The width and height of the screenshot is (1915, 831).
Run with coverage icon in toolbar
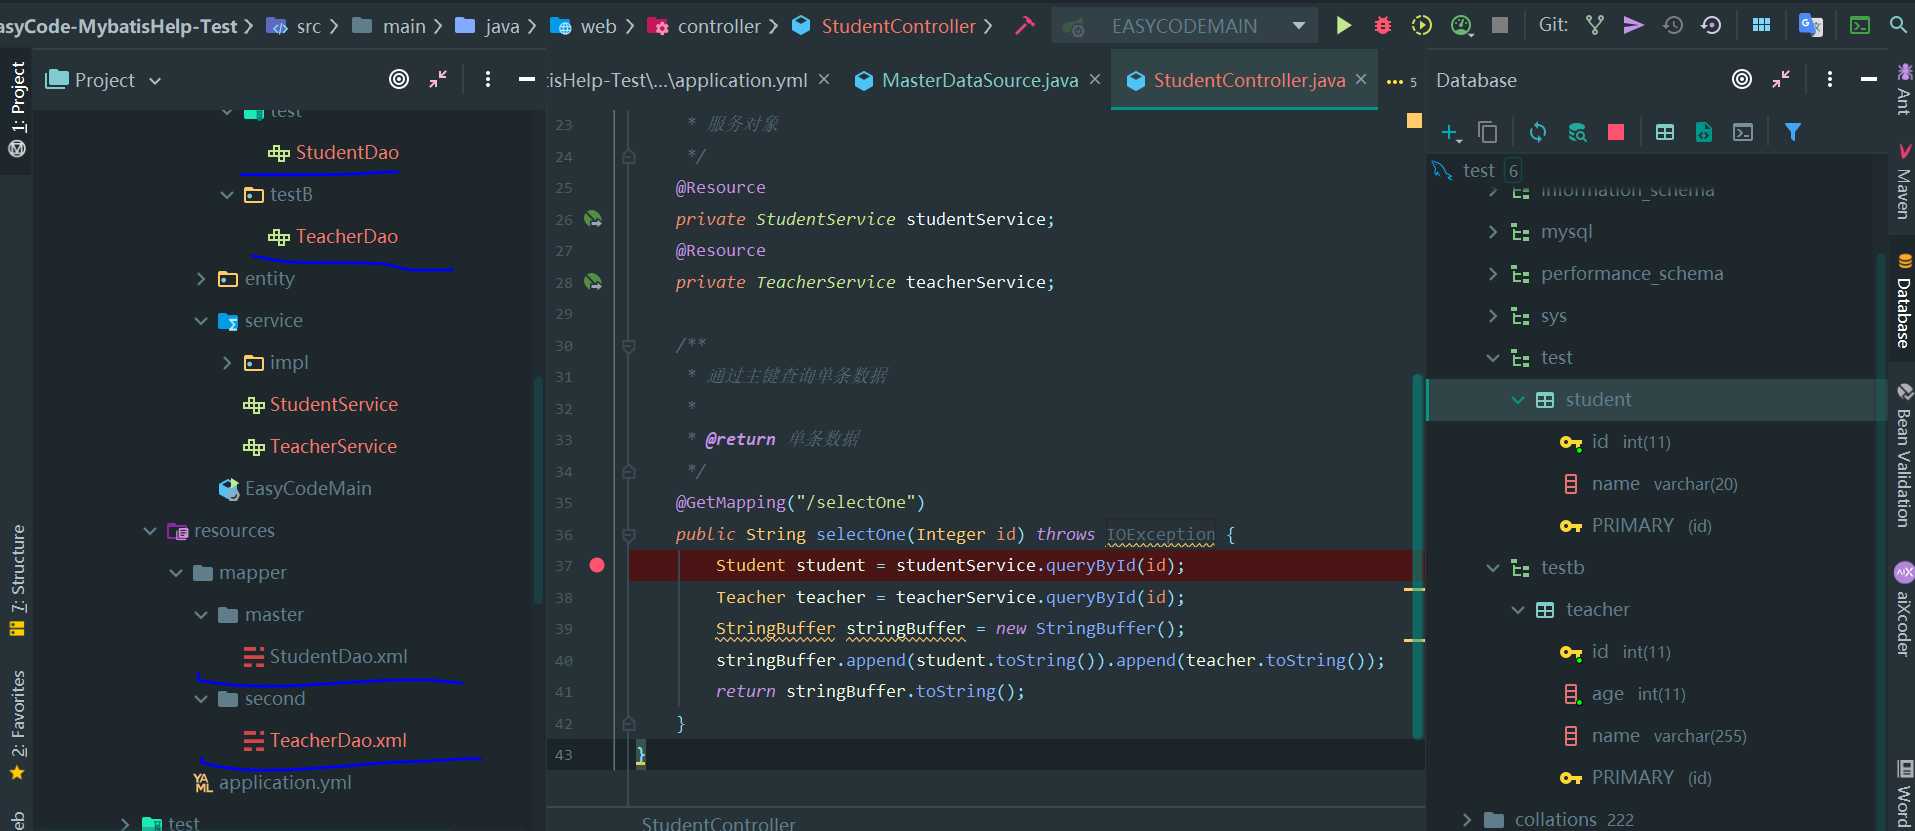tap(1421, 25)
